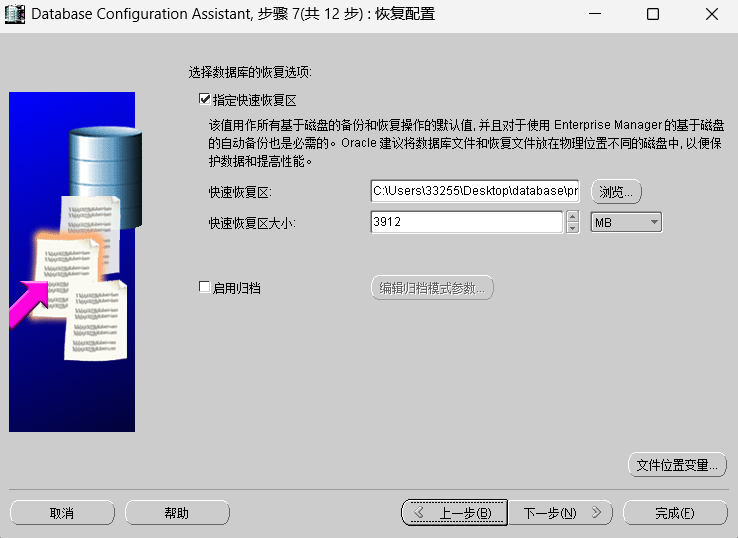Click the 快速恢复区大小 label
The width and height of the screenshot is (738, 538).
pyautogui.click(x=252, y=223)
